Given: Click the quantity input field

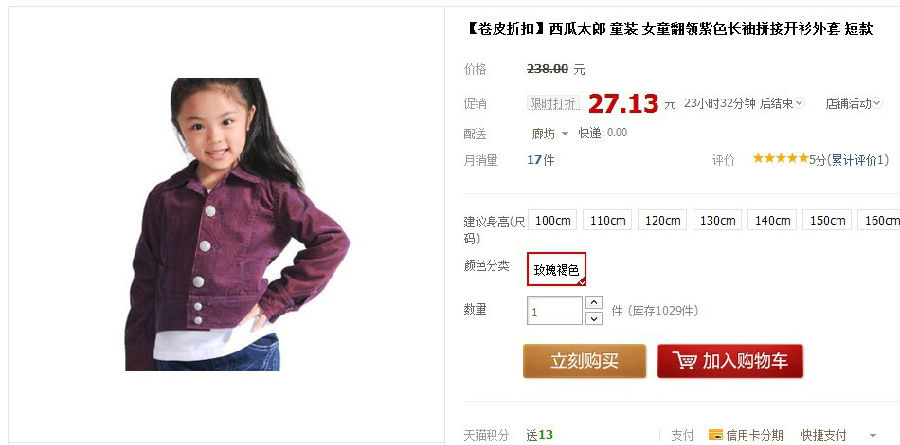Looking at the screenshot, I should click(x=554, y=311).
